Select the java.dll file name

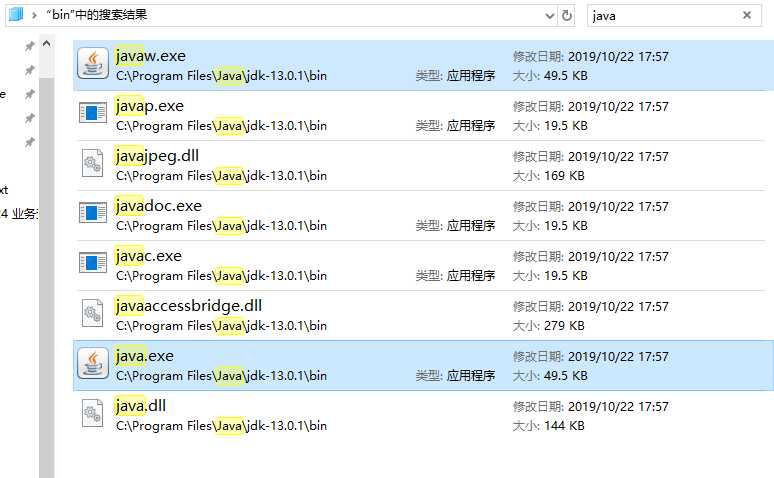(141, 406)
